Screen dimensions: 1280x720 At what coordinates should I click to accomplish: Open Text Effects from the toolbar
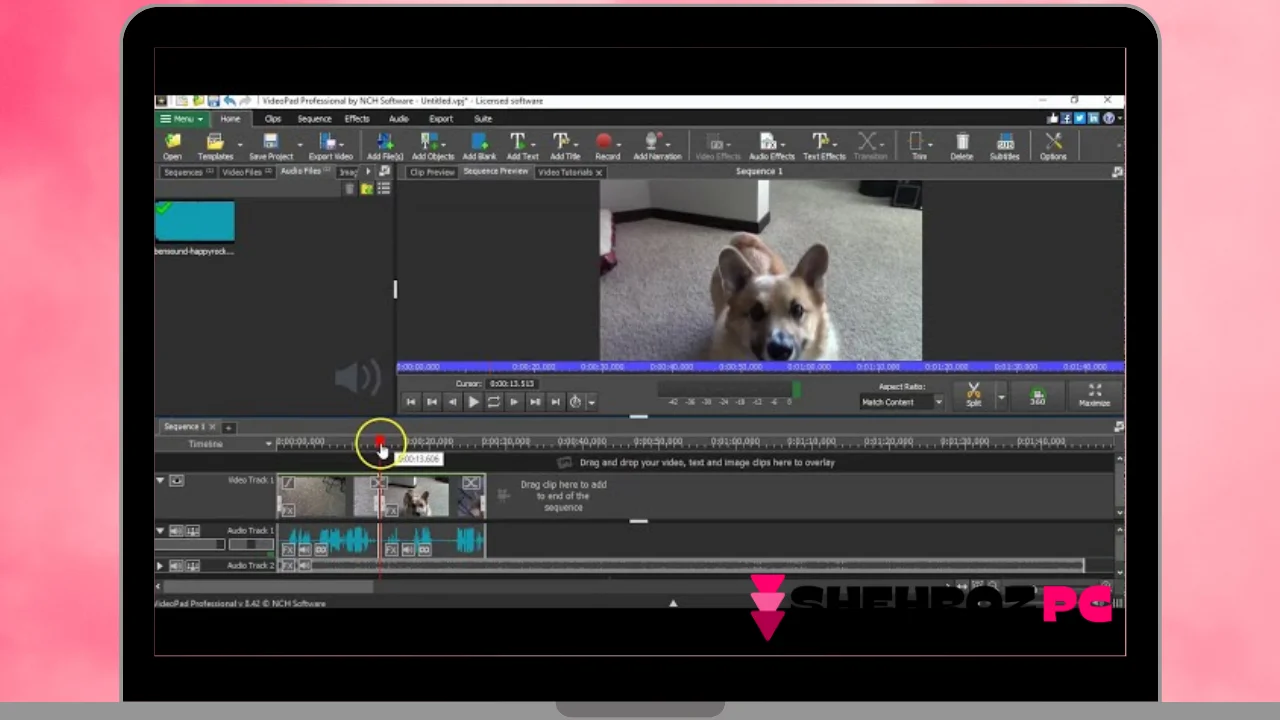824,146
